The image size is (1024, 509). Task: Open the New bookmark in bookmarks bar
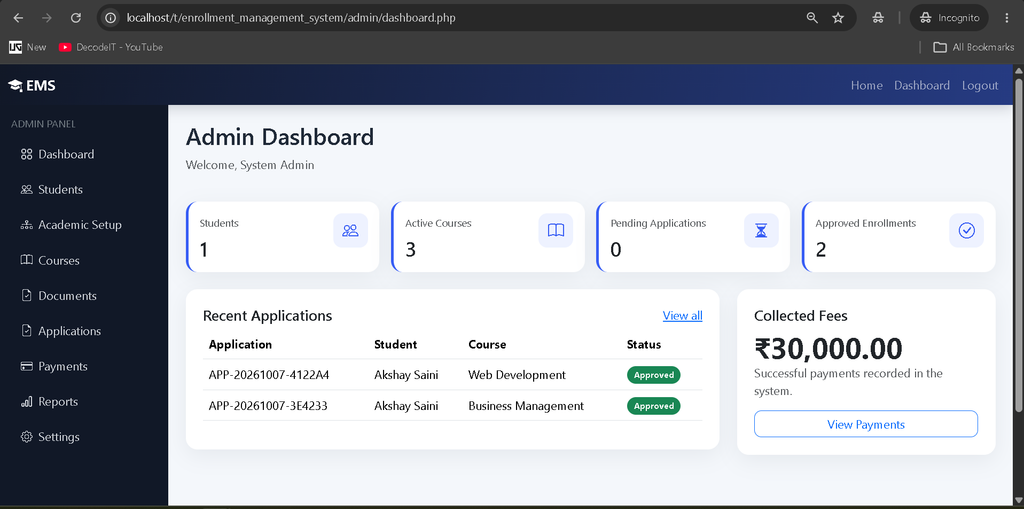tap(28, 47)
